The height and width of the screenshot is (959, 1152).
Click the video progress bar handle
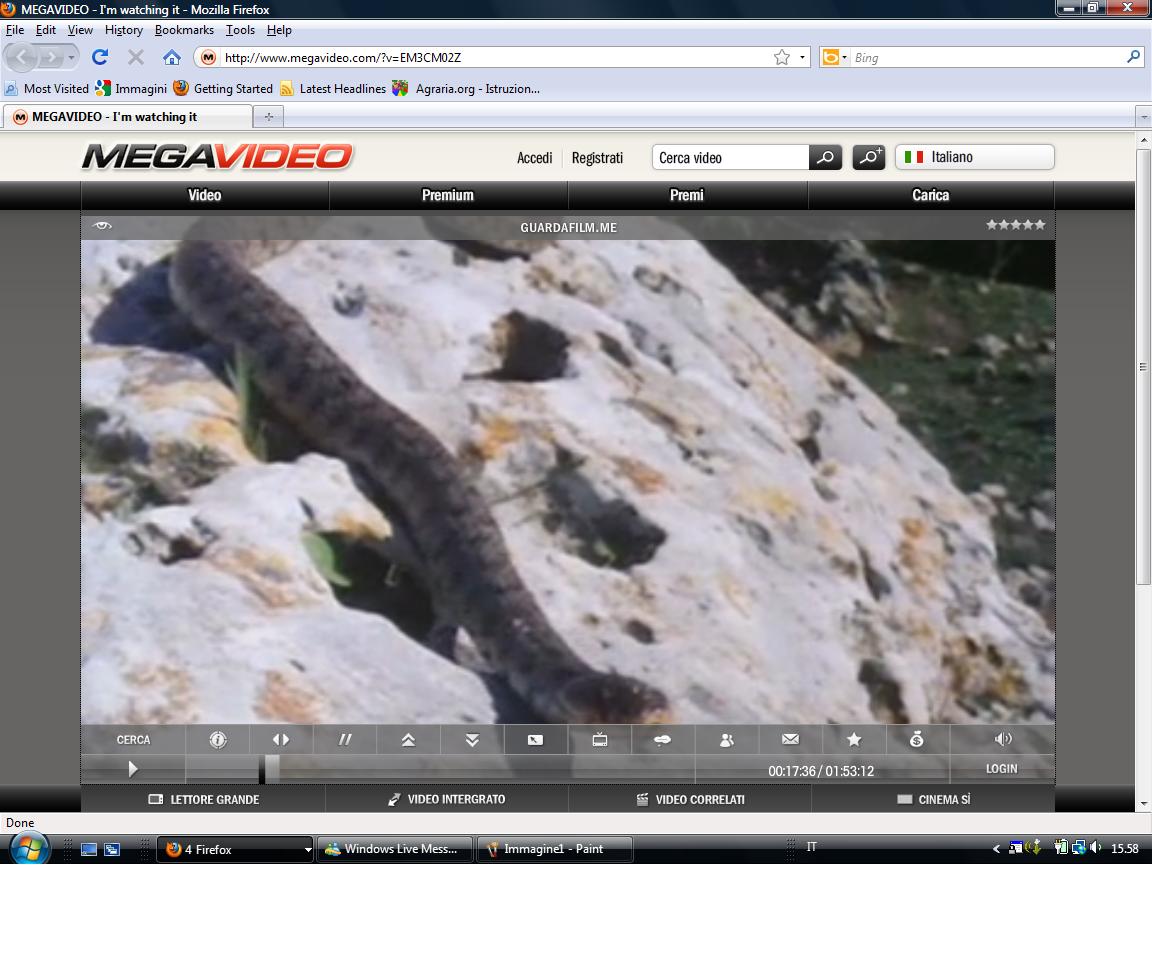coord(272,769)
